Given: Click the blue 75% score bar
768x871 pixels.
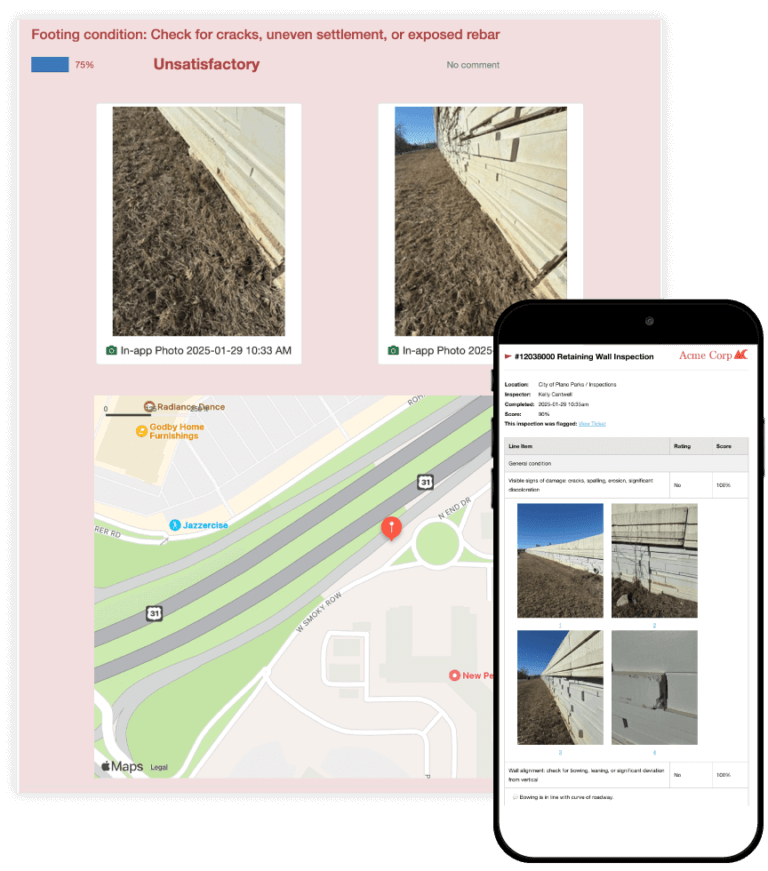Looking at the screenshot, I should click(x=50, y=65).
